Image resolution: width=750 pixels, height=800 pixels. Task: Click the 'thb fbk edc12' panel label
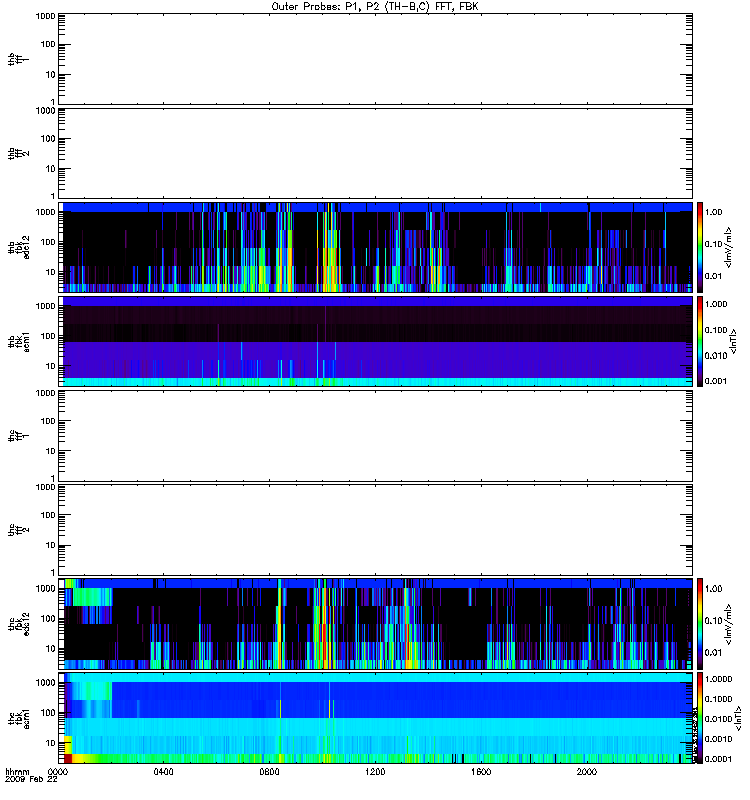[x=18, y=247]
